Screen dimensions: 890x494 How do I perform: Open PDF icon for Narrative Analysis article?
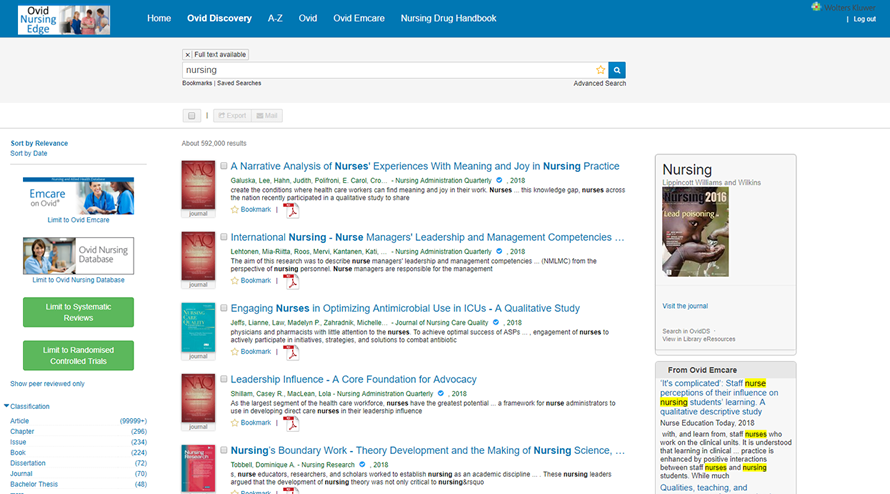click(x=291, y=211)
